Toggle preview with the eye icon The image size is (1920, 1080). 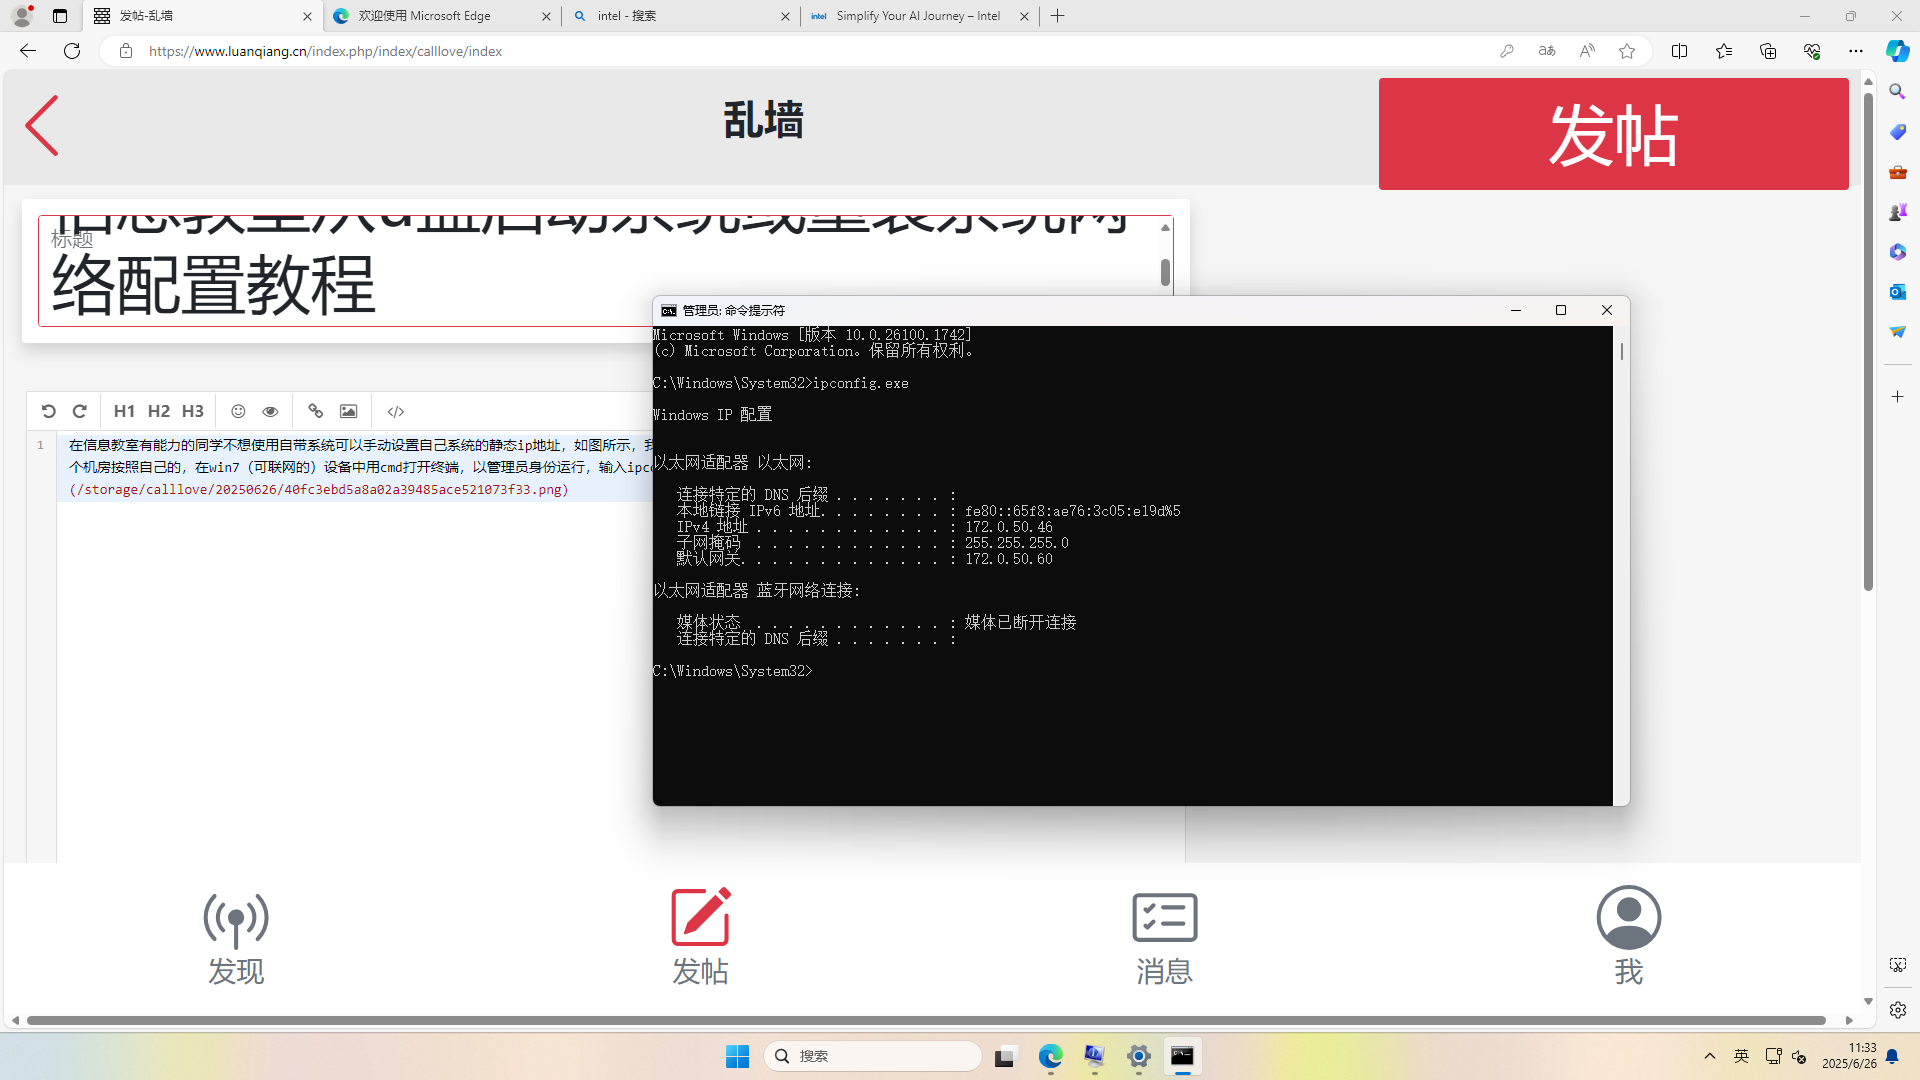click(270, 411)
